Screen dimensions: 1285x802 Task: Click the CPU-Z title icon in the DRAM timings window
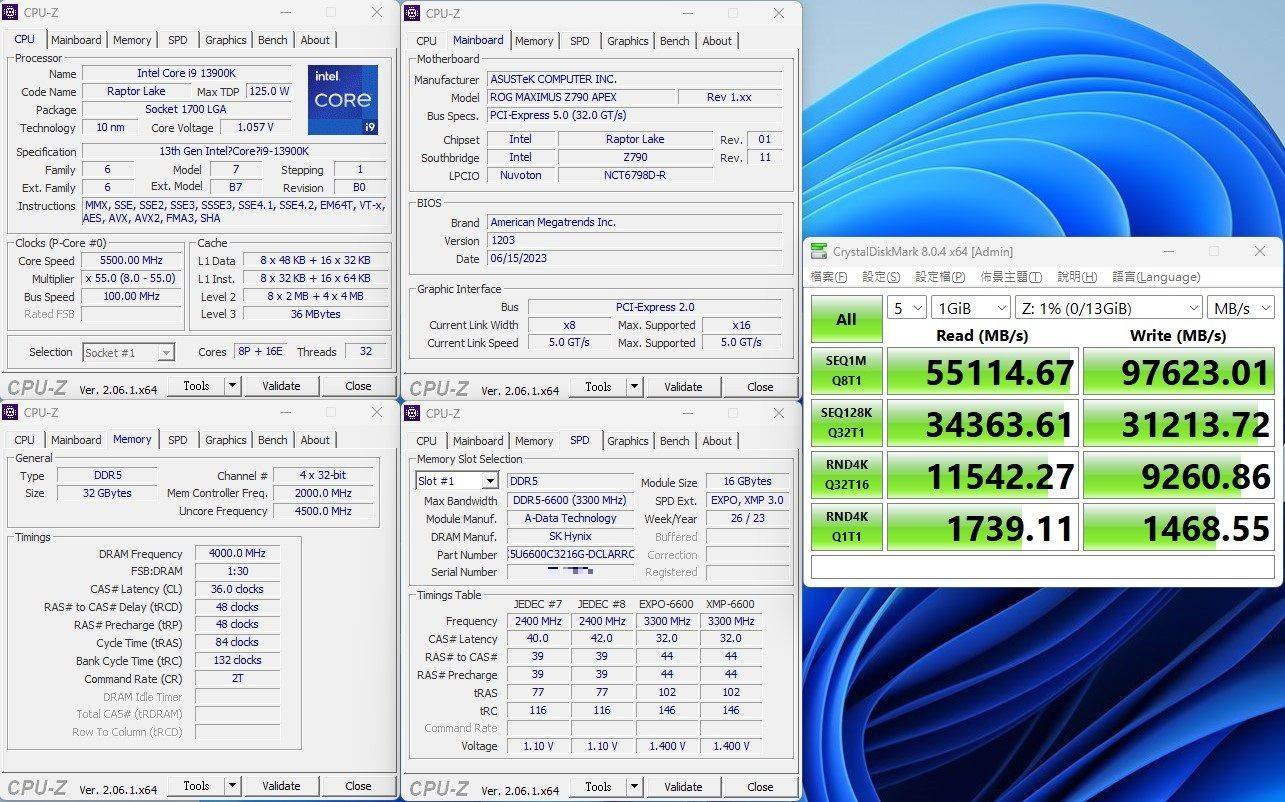point(11,412)
